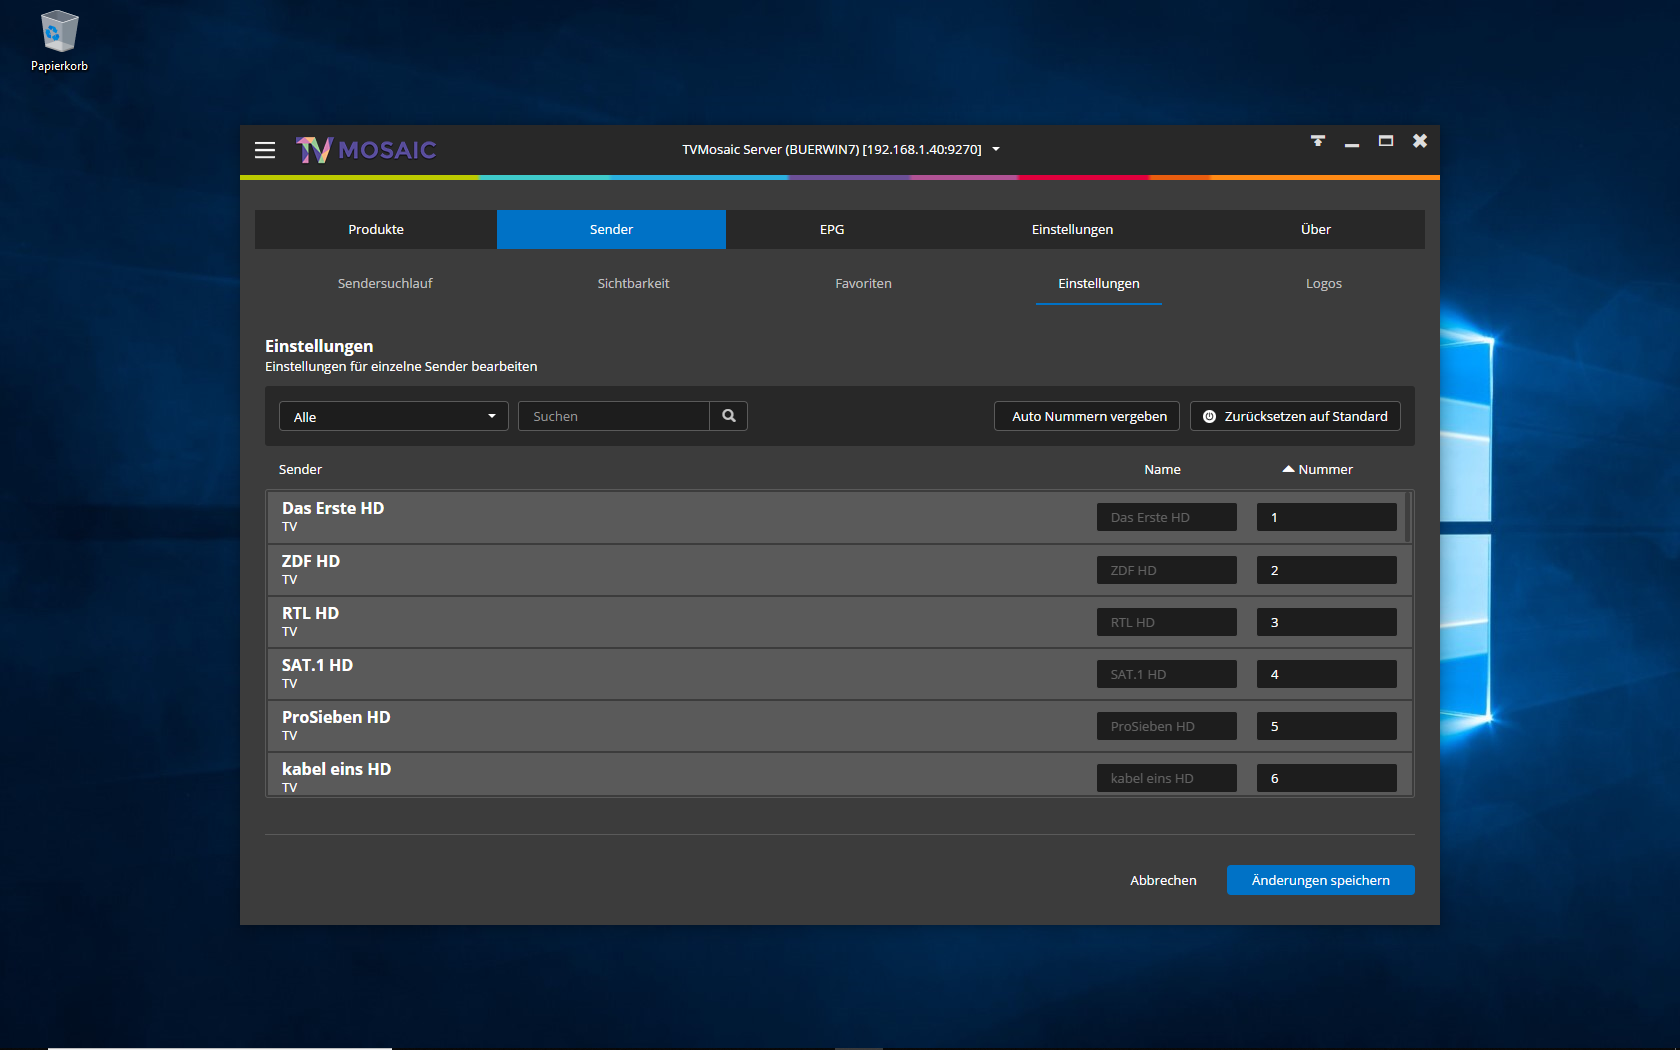This screenshot has height=1050, width=1680.
Task: Sort by the Nummer column
Action: pos(1317,469)
